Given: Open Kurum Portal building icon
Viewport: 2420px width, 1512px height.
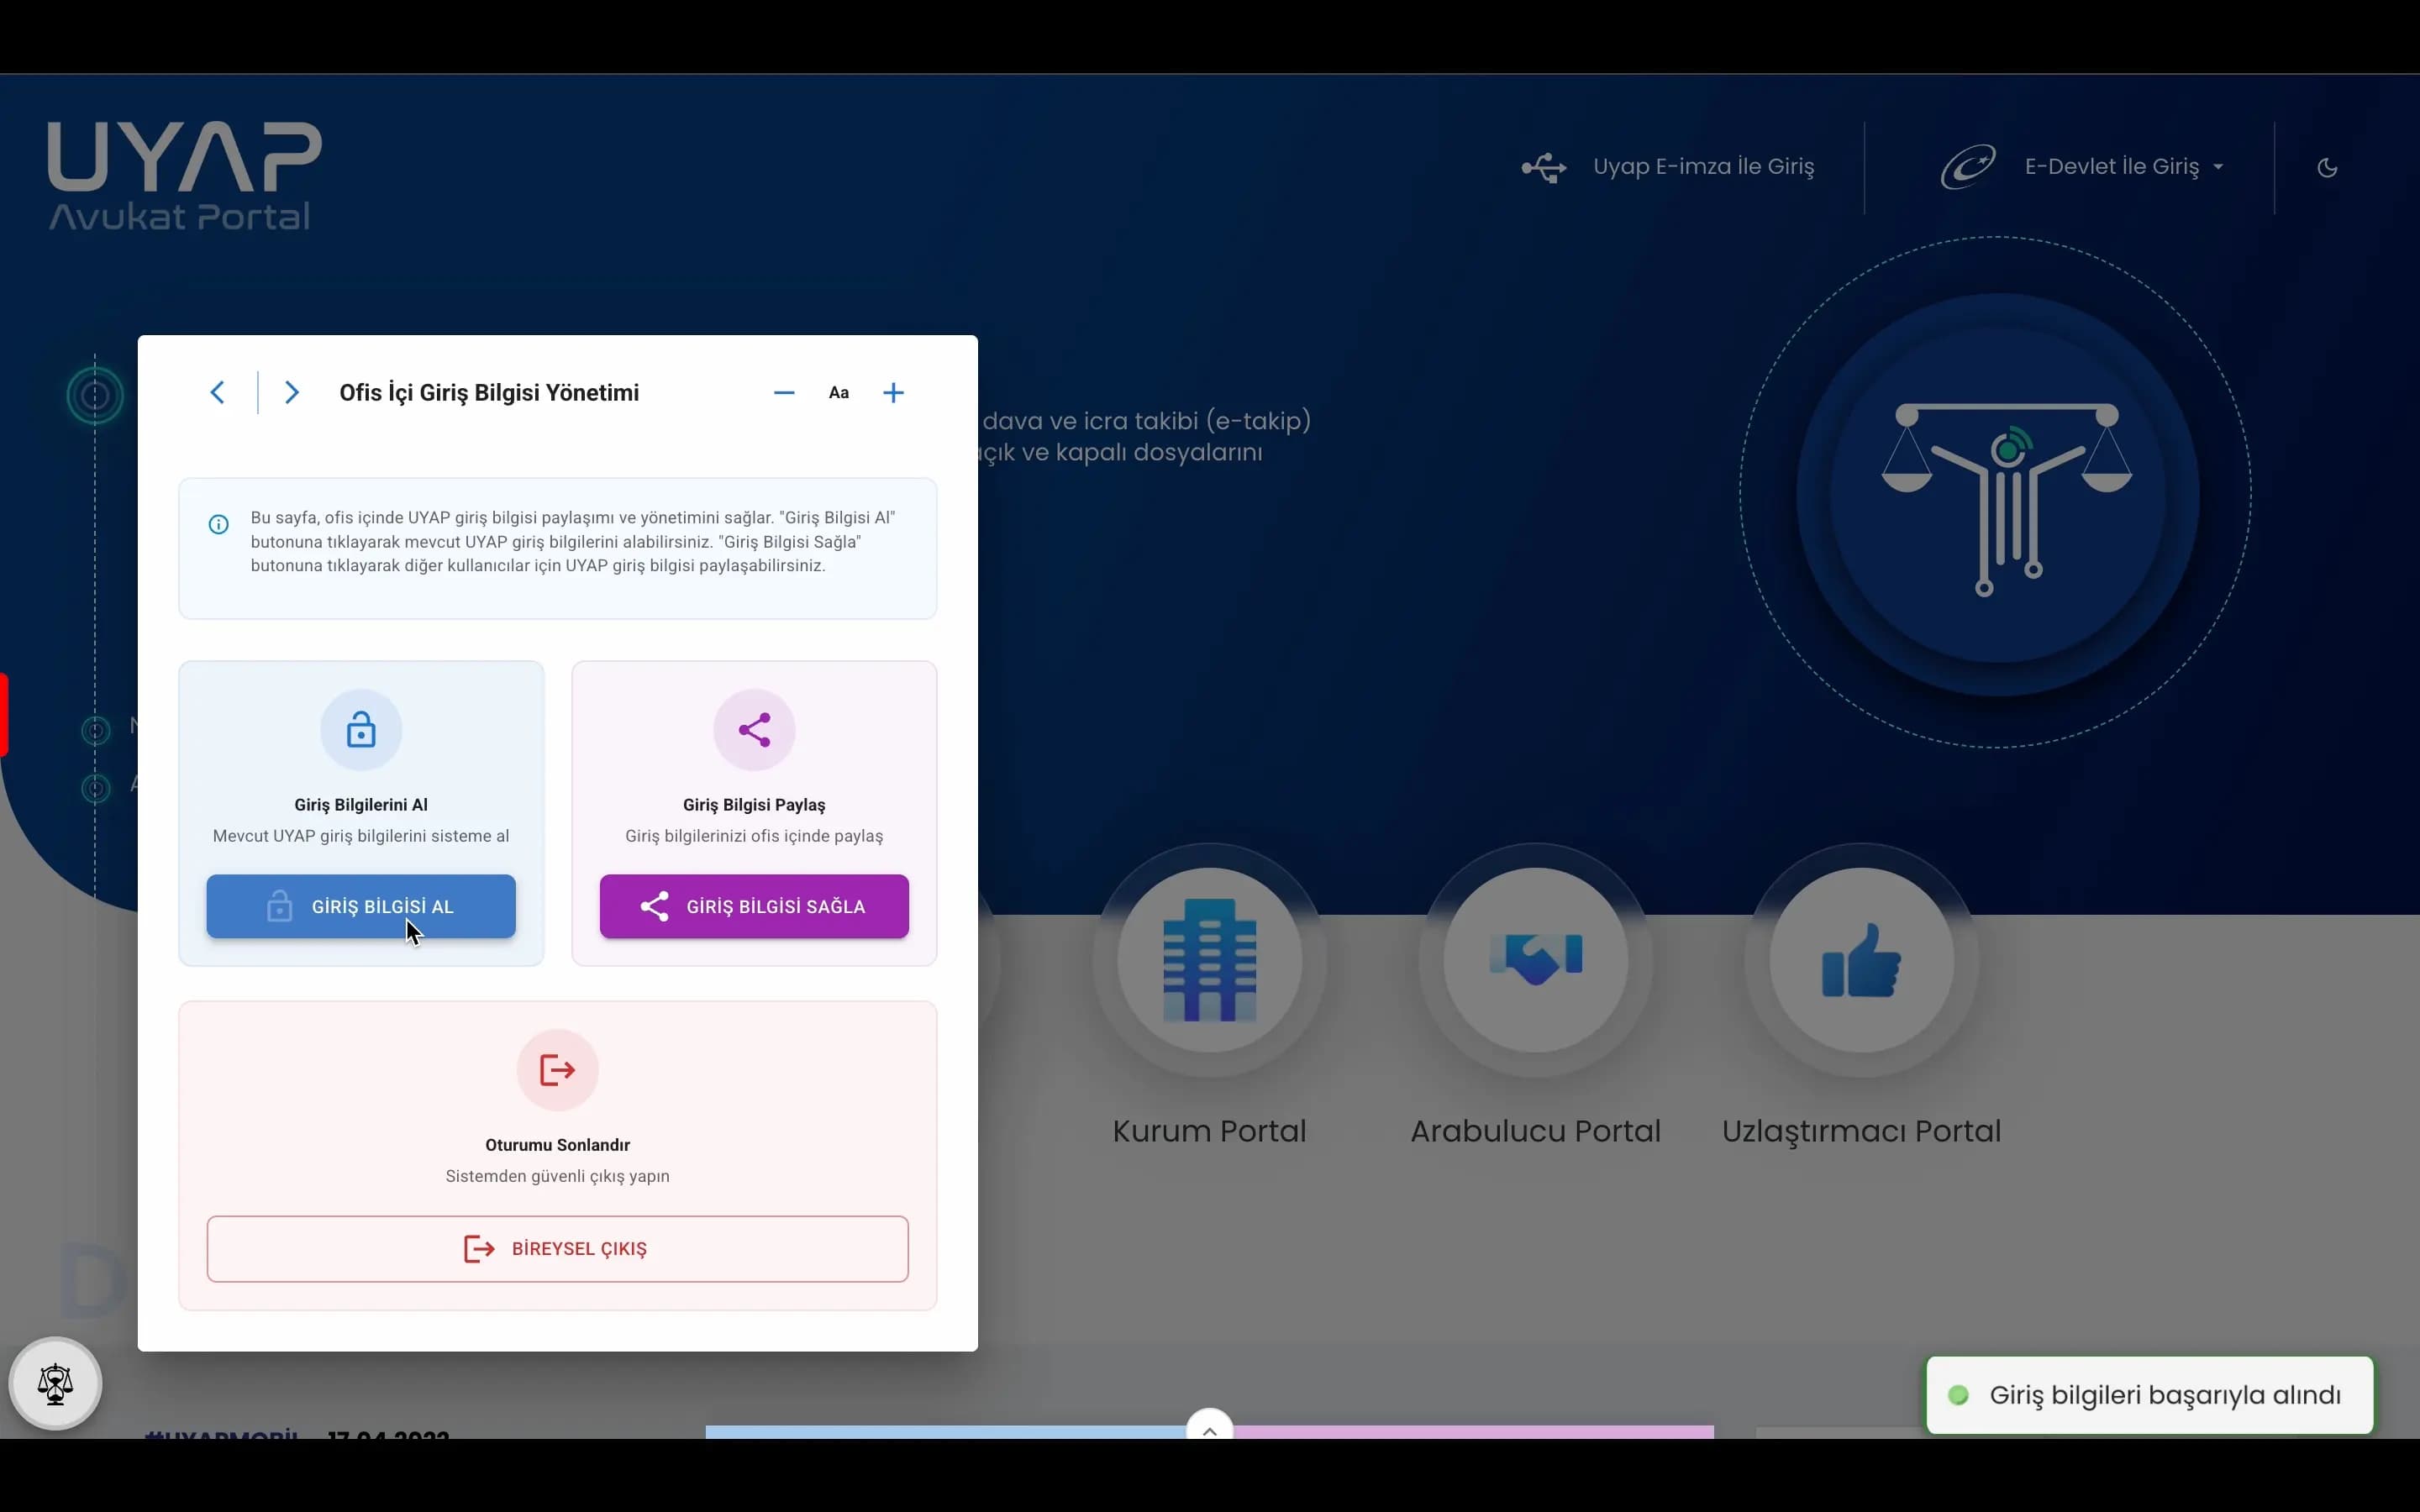Looking at the screenshot, I should [1209, 960].
